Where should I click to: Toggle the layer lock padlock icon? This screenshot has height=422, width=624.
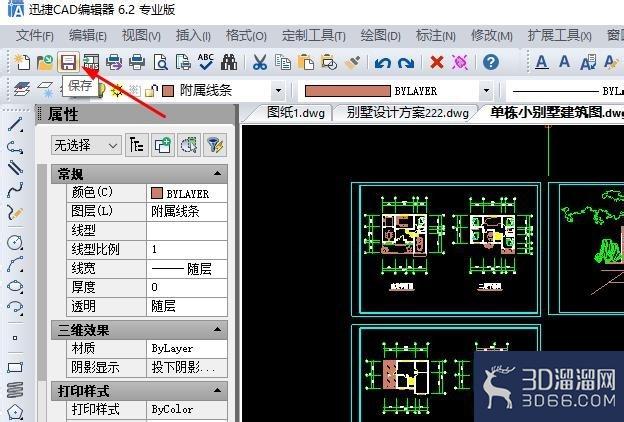pyautogui.click(x=151, y=91)
